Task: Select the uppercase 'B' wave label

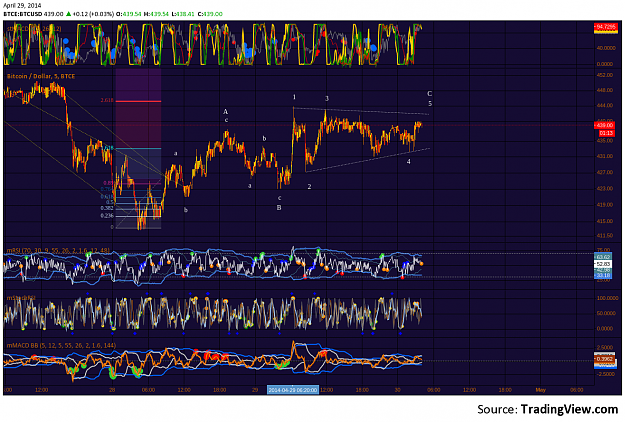Action: click(279, 208)
